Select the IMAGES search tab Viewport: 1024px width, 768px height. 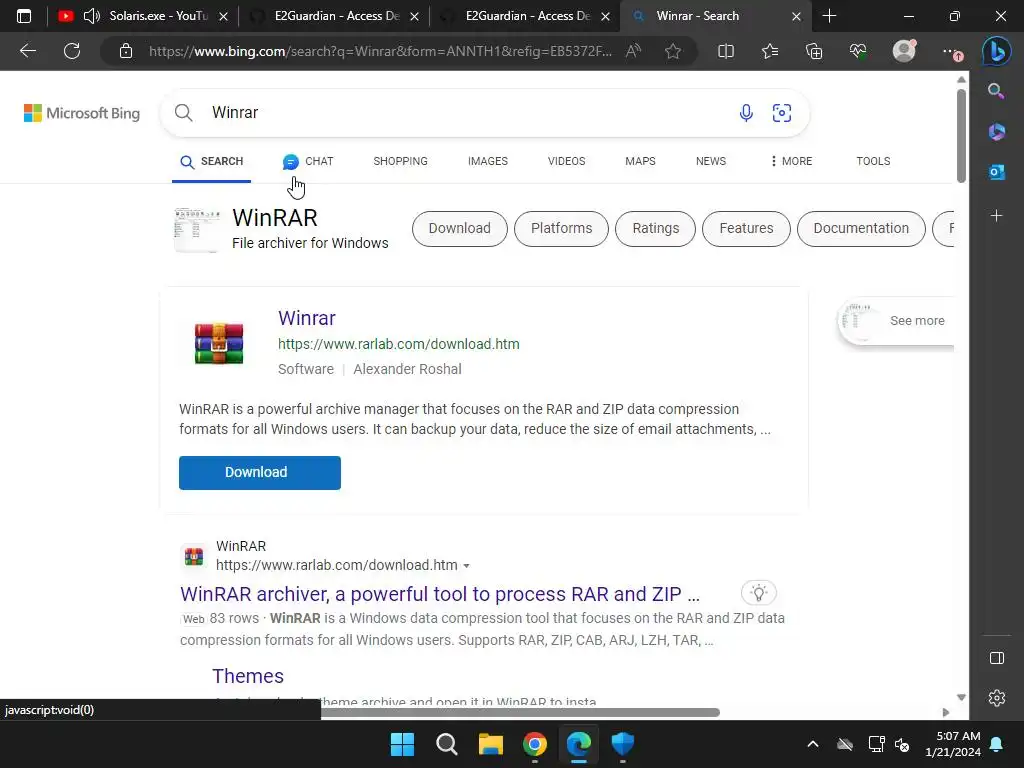487,161
